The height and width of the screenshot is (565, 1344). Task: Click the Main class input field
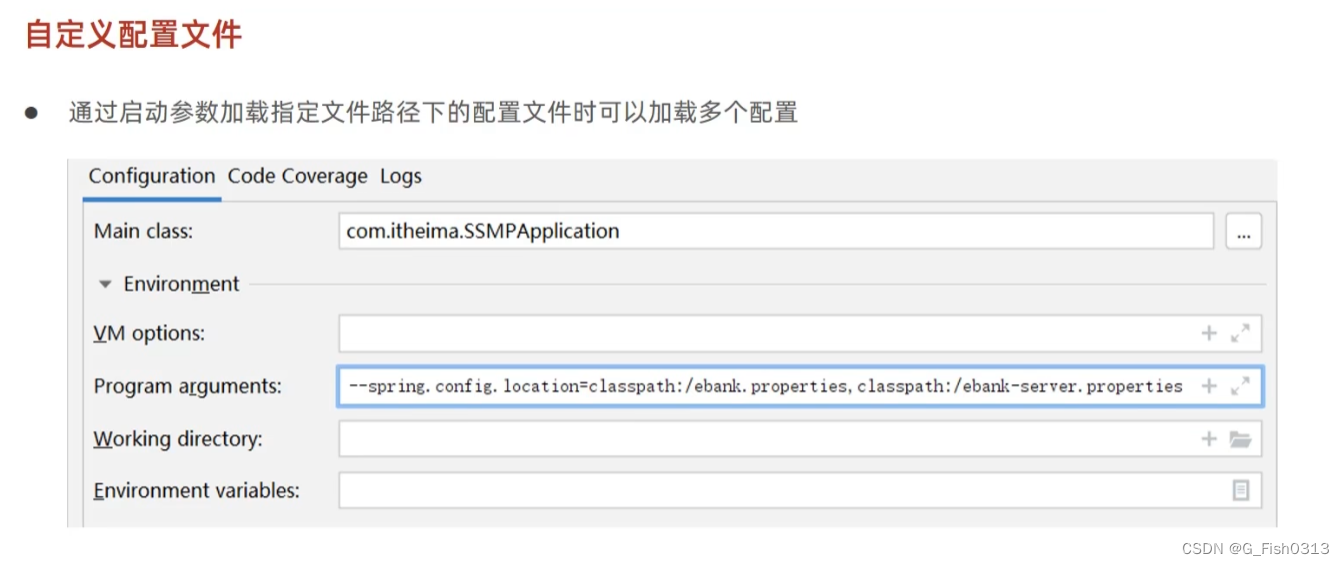click(776, 231)
